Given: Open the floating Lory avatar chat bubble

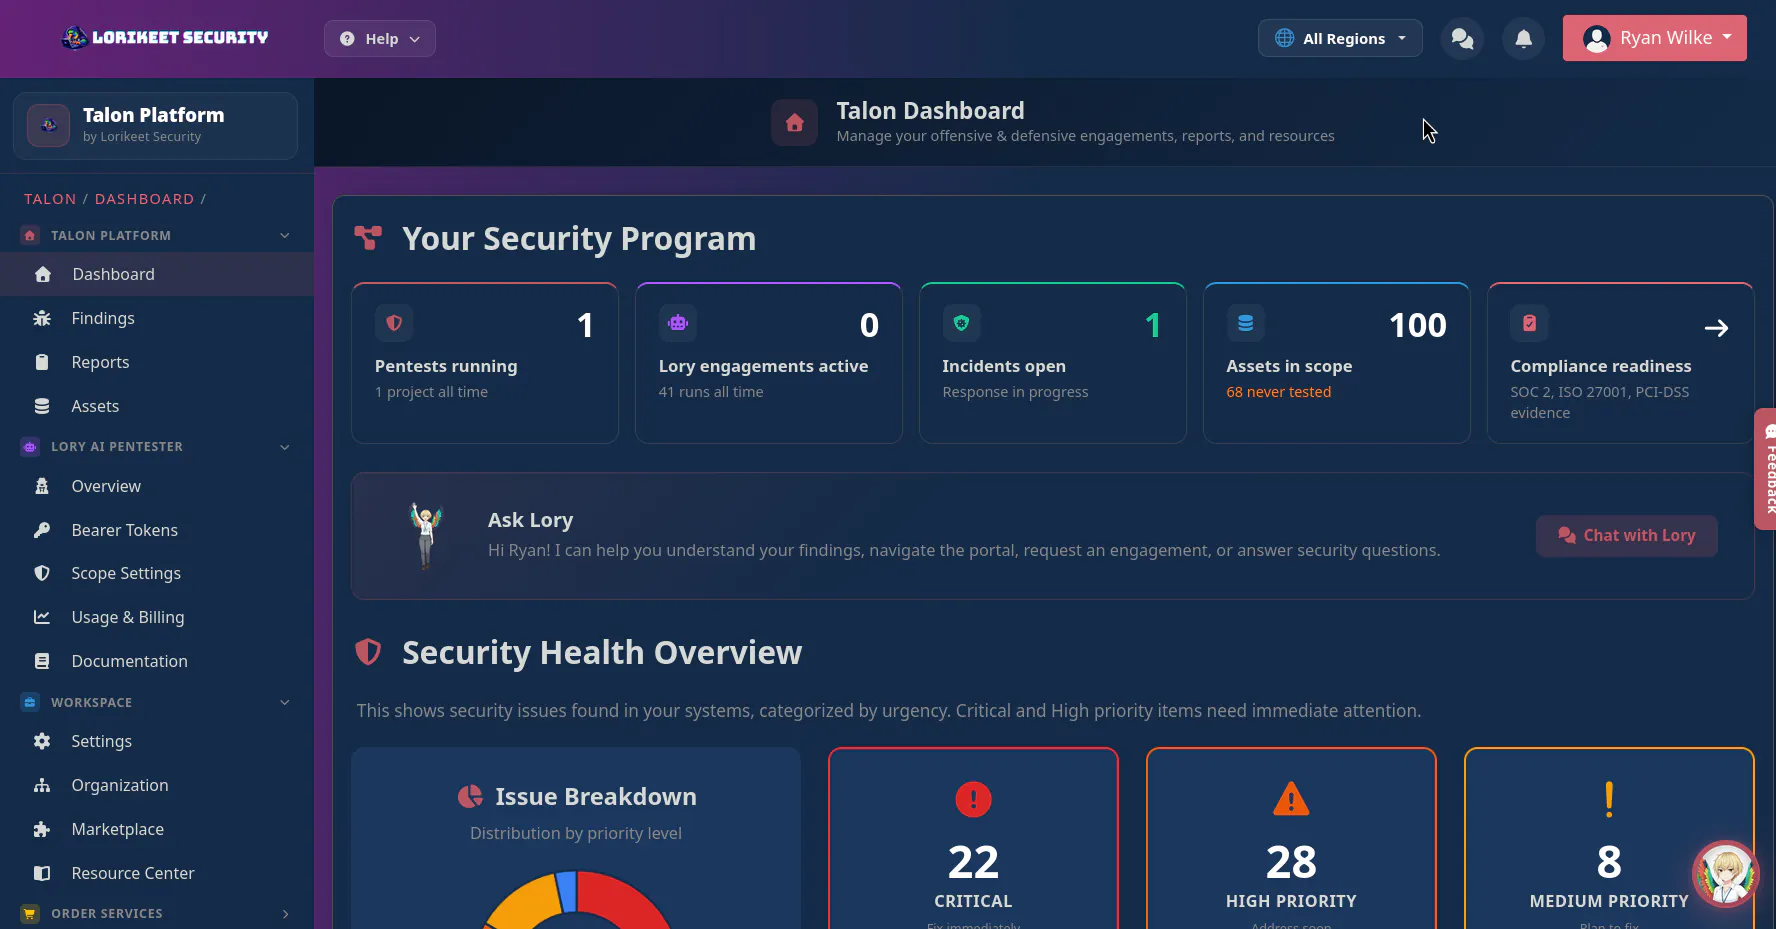Looking at the screenshot, I should tap(1725, 873).
